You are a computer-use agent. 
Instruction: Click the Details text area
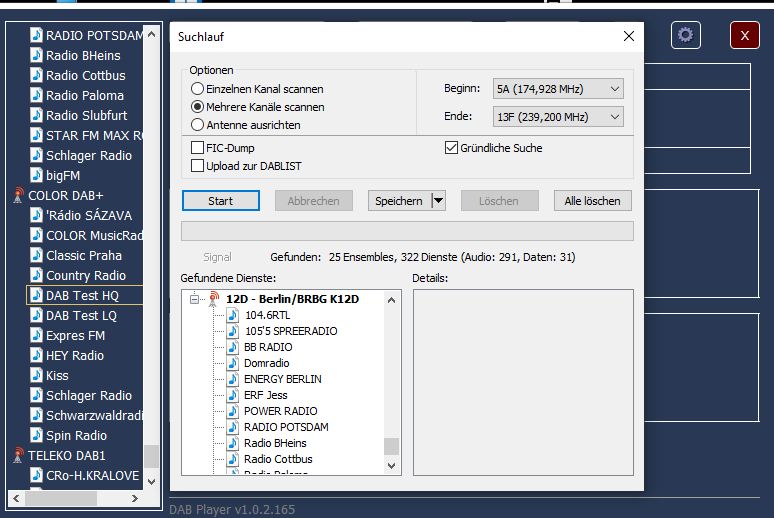[x=523, y=383]
